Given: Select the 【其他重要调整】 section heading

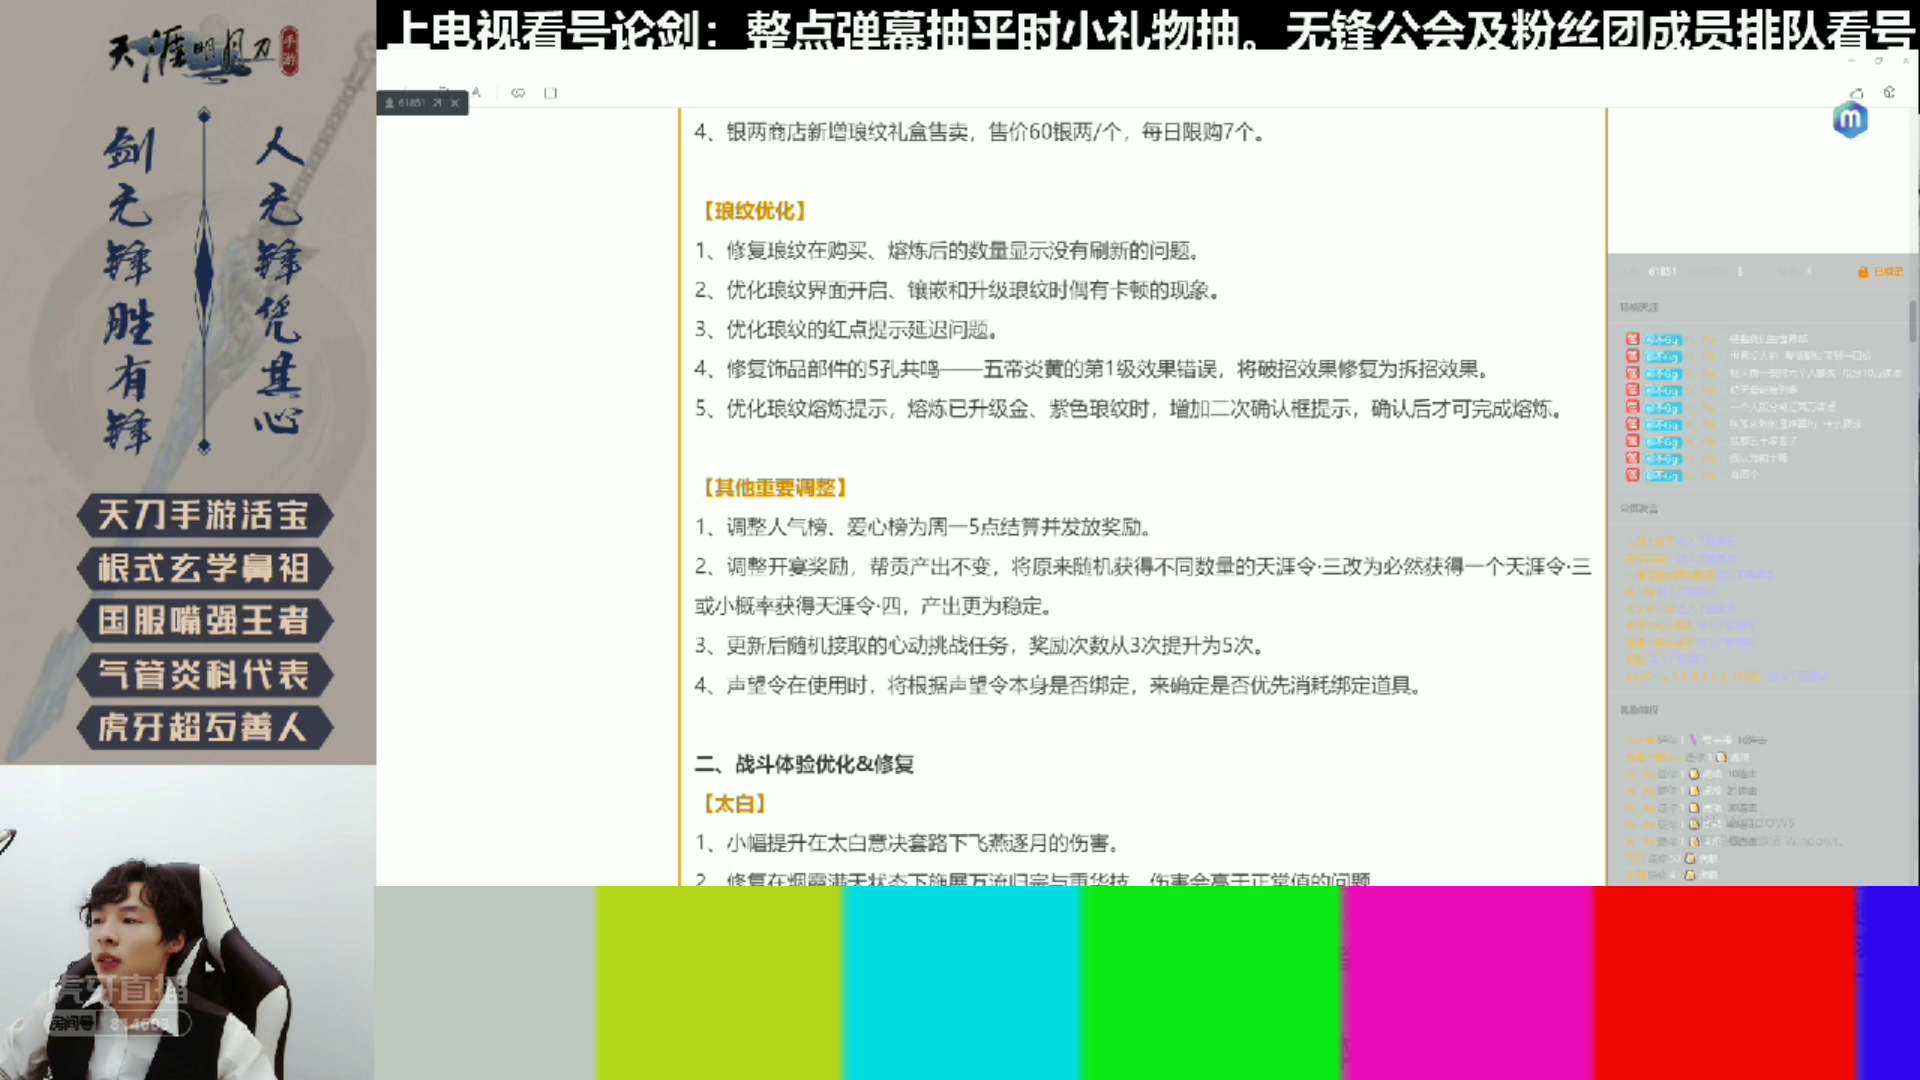Looking at the screenshot, I should [x=775, y=488].
